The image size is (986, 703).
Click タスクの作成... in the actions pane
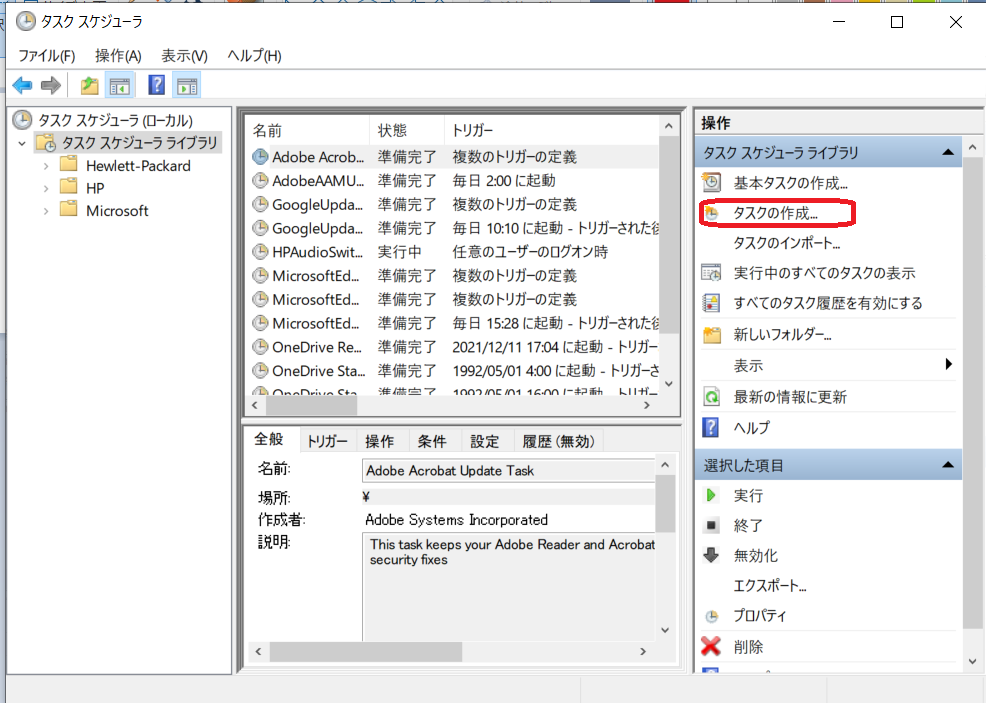pos(775,213)
